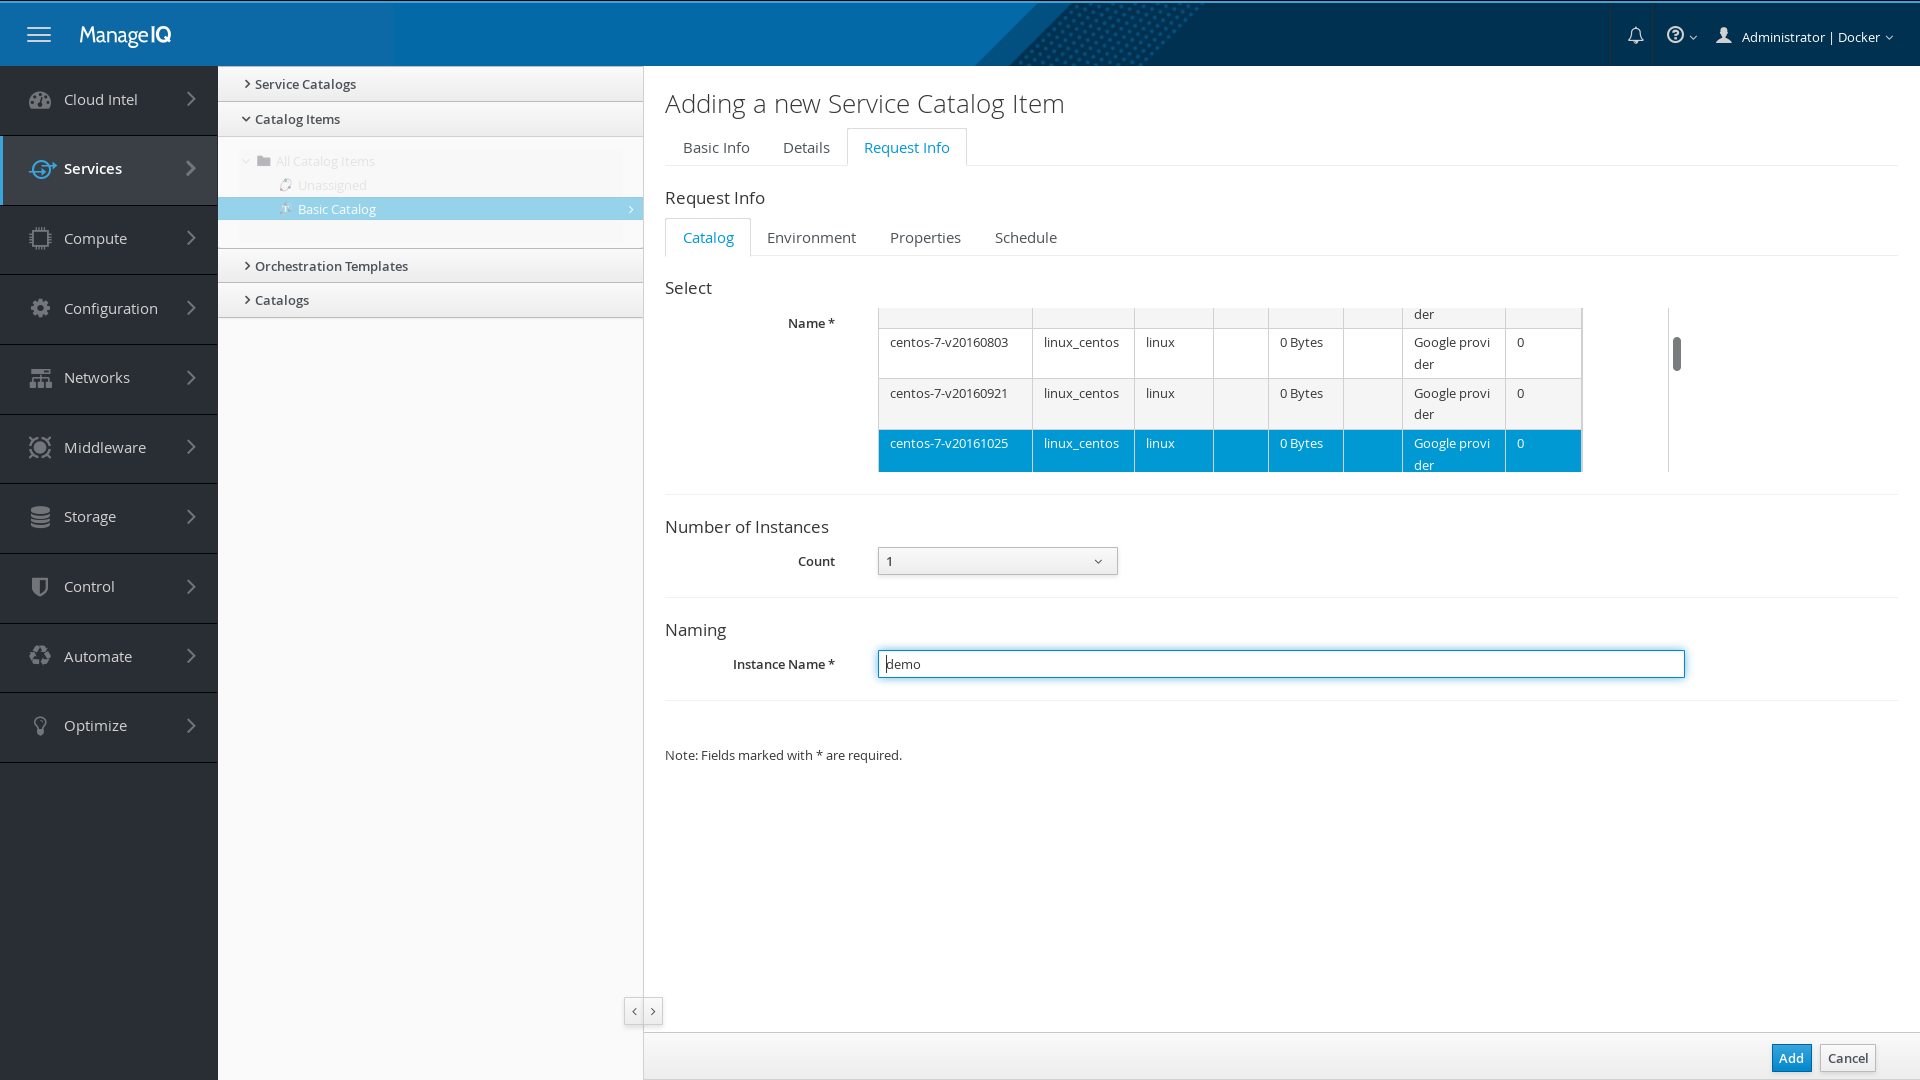This screenshot has width=1920, height=1080.
Task: Toggle the hamburger navigation menu
Action: (39, 35)
